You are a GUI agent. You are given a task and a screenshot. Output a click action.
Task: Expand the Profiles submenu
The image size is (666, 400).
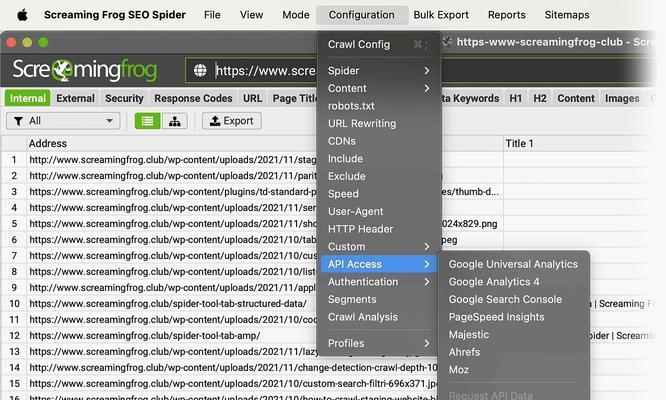tap(378, 343)
